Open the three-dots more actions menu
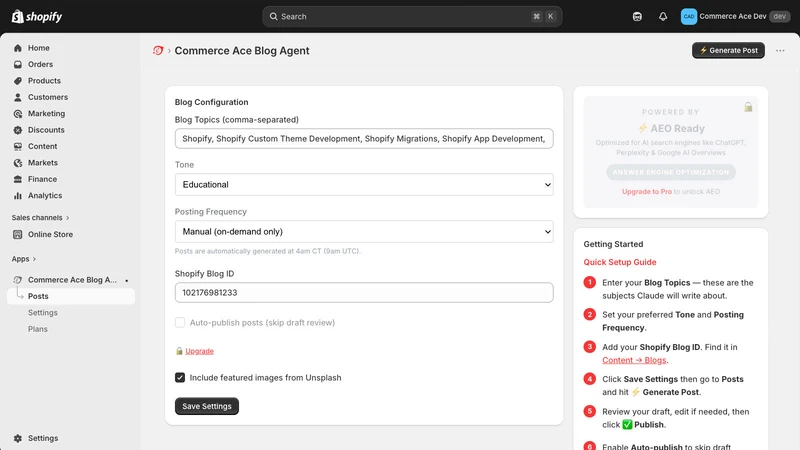This screenshot has width=800, height=450. coord(780,51)
